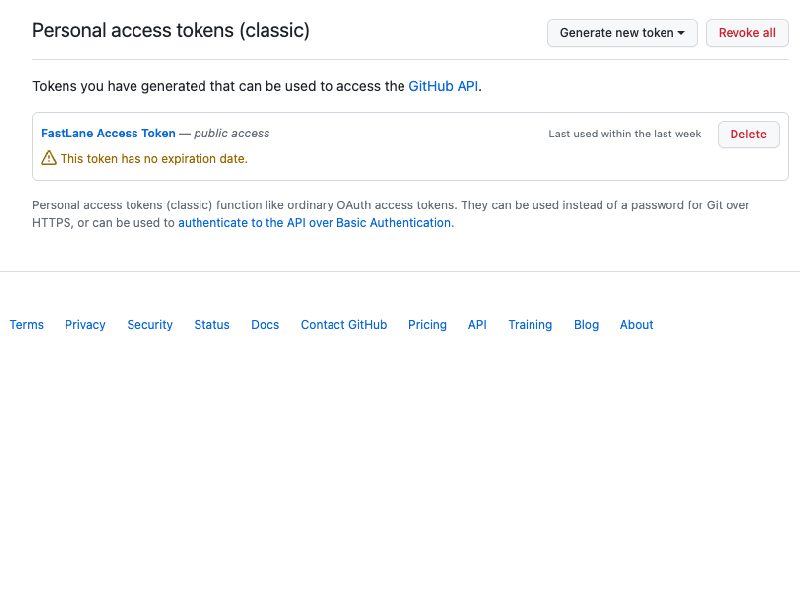Open authenticate to the API over Basic Authentication
The image size is (800, 609).
click(314, 223)
